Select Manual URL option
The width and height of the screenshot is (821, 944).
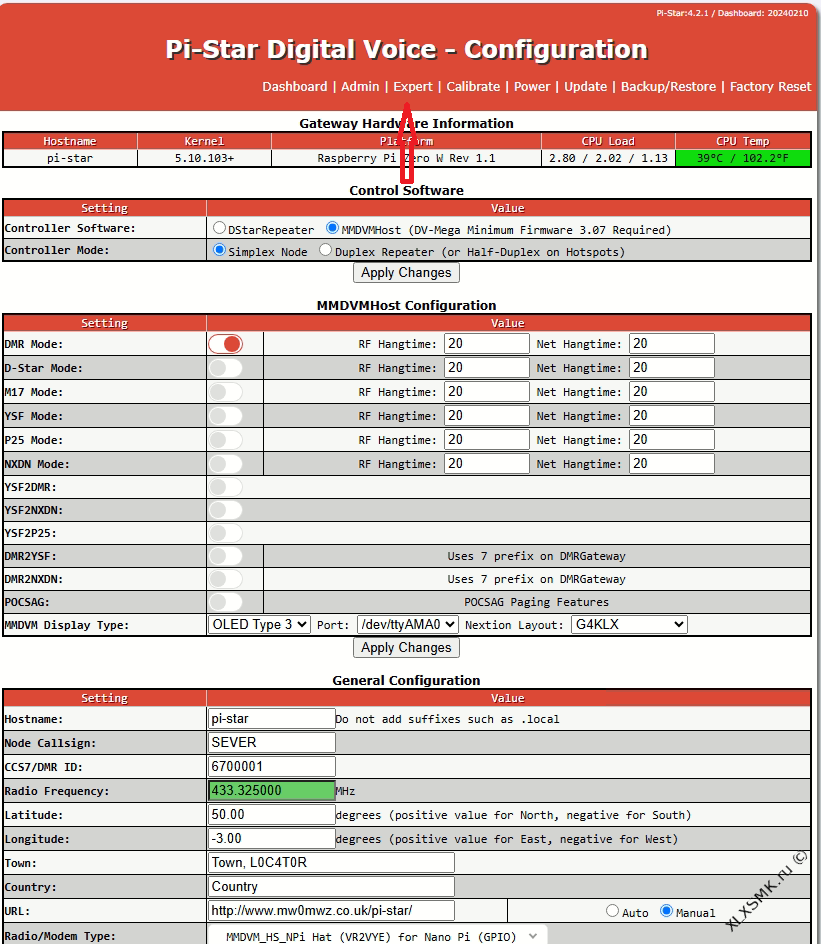(666, 911)
